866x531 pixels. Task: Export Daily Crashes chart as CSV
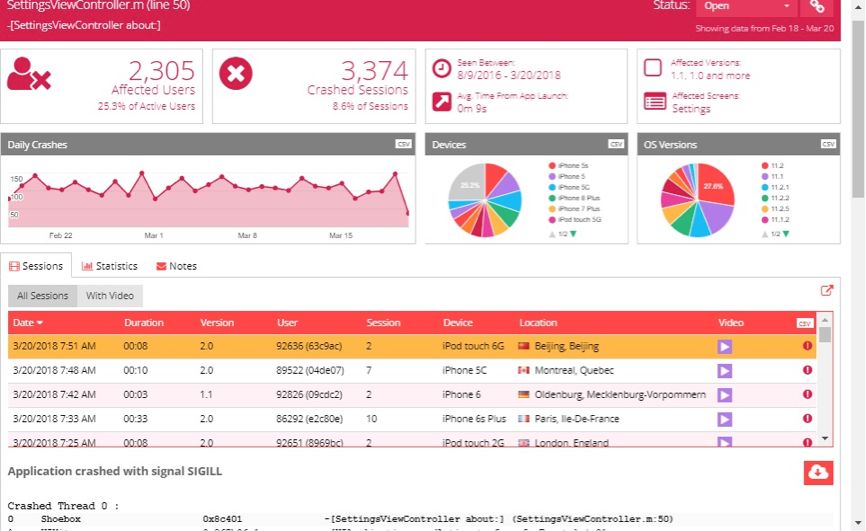(x=403, y=144)
